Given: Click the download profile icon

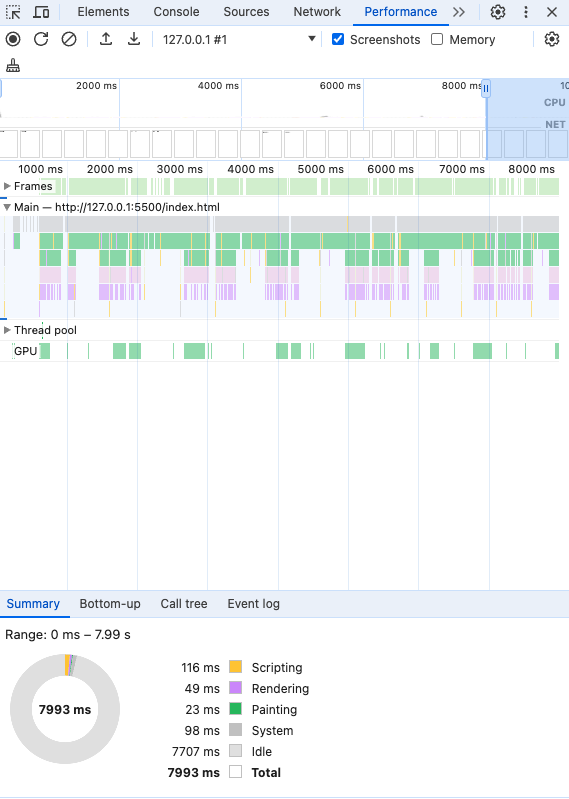Looking at the screenshot, I should (x=134, y=39).
